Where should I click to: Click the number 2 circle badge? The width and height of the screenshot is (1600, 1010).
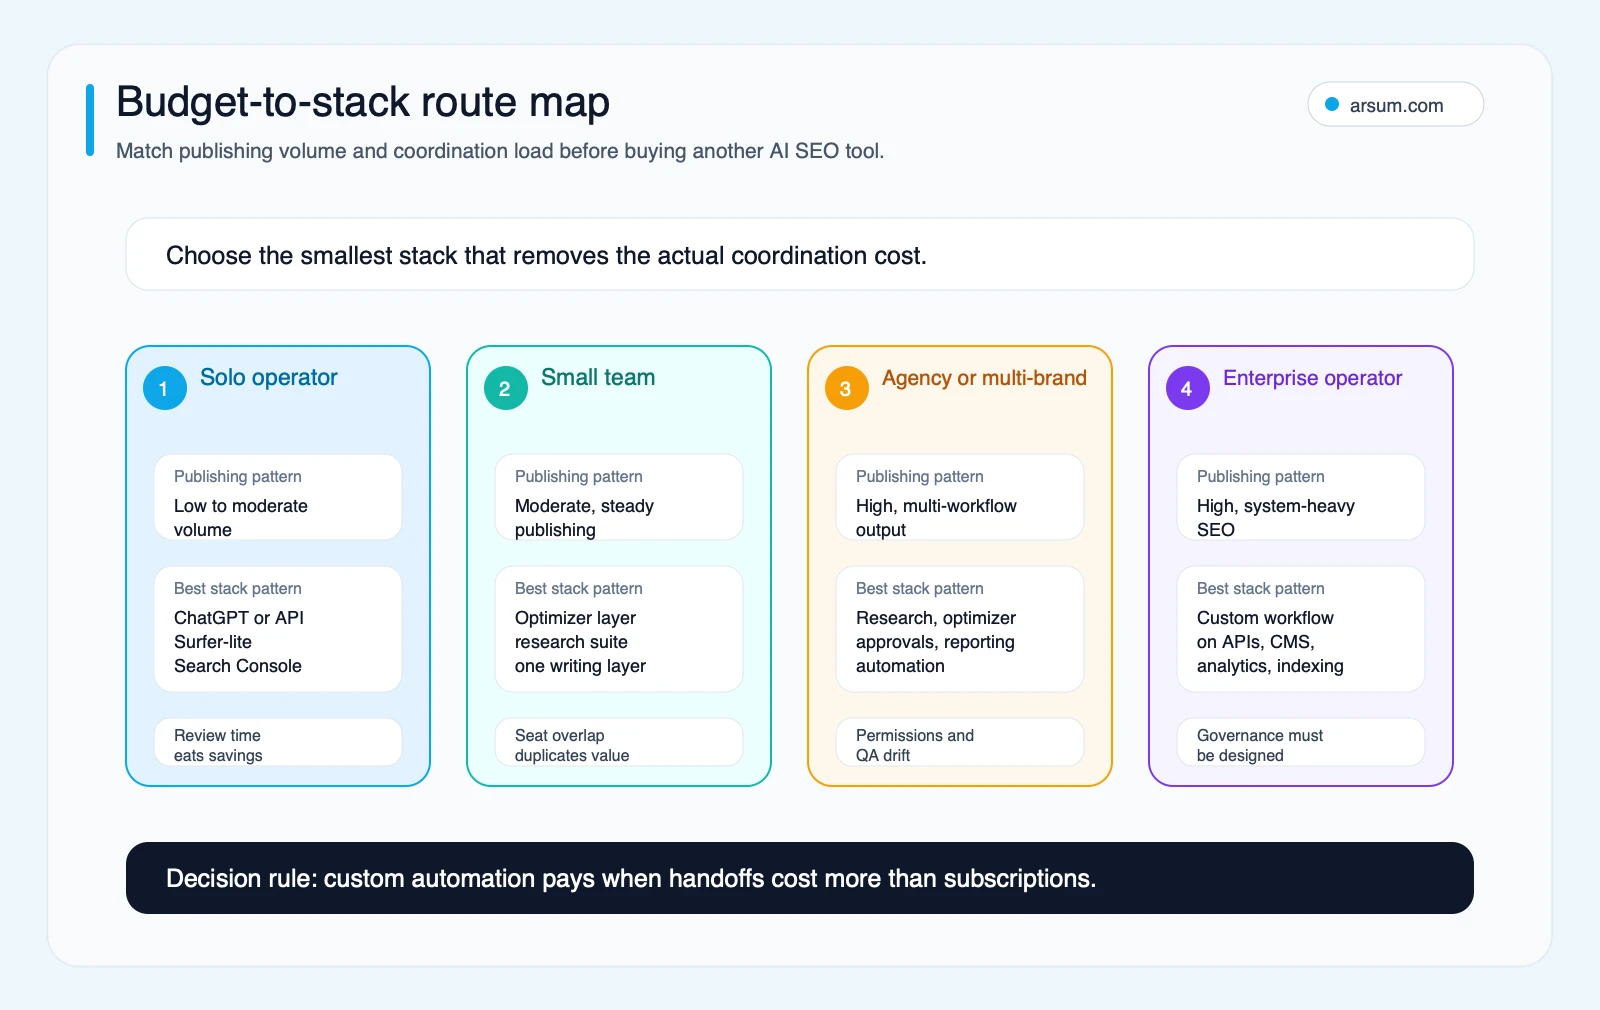(506, 388)
